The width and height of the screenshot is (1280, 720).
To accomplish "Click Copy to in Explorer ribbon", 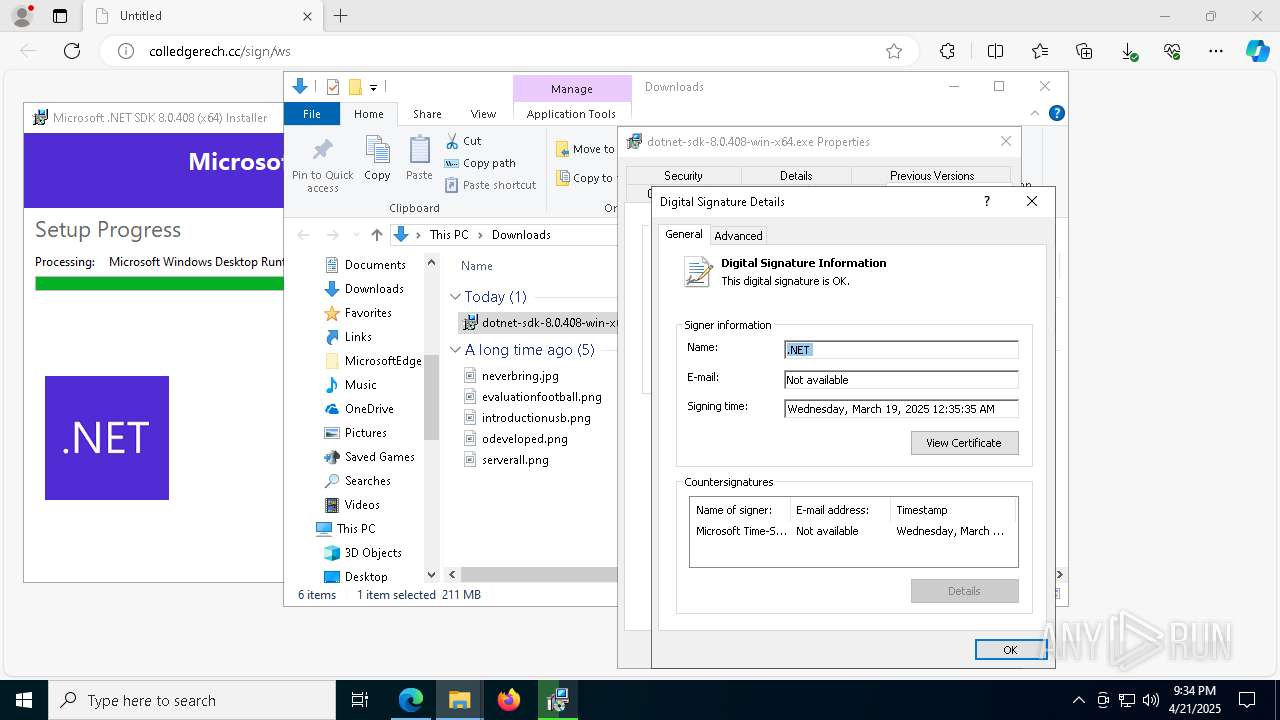I will coord(585,178).
